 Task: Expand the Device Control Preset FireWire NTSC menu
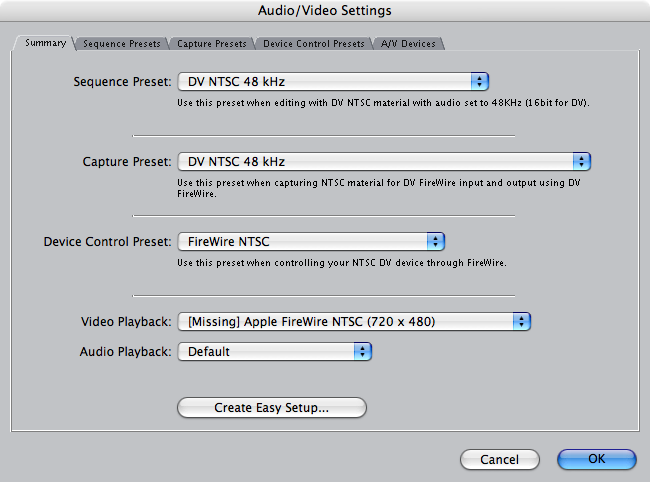(311, 242)
